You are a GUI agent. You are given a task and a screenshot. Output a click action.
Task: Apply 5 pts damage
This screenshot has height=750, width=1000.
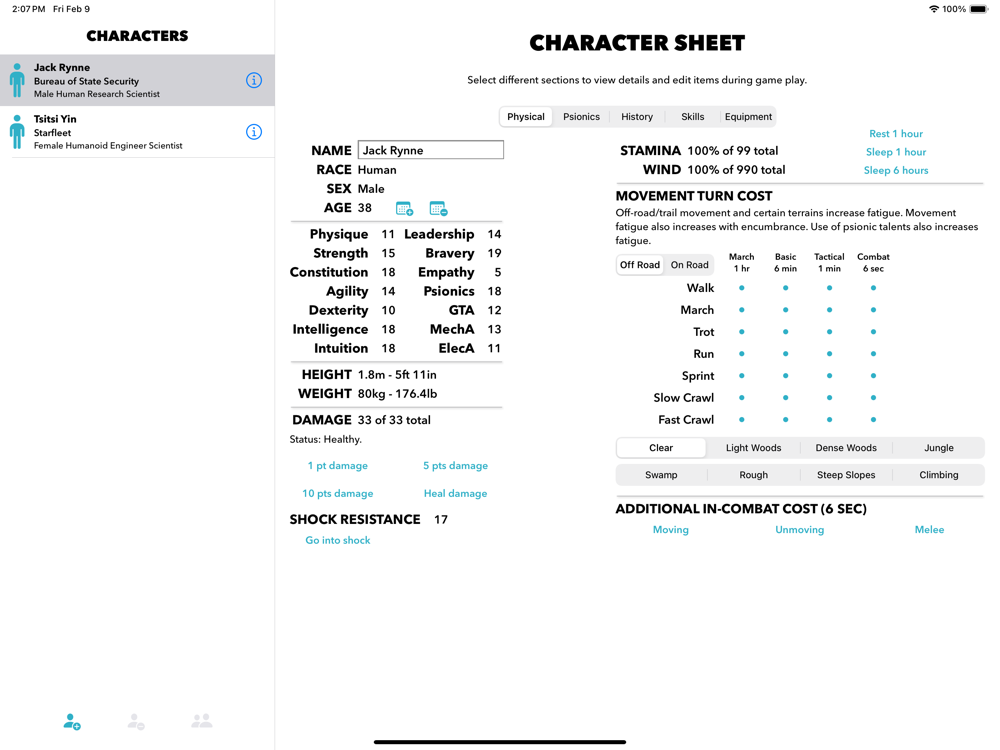click(455, 466)
